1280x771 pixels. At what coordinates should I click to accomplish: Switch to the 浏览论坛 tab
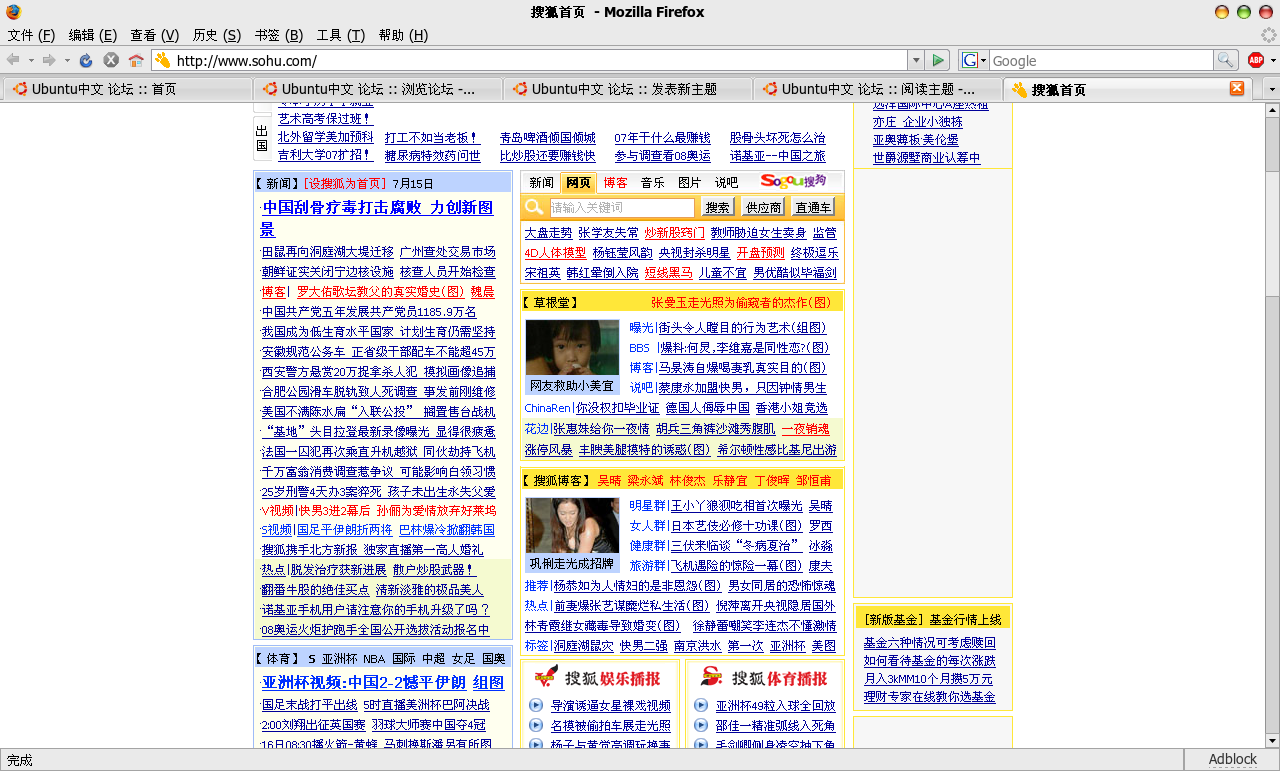(x=376, y=89)
